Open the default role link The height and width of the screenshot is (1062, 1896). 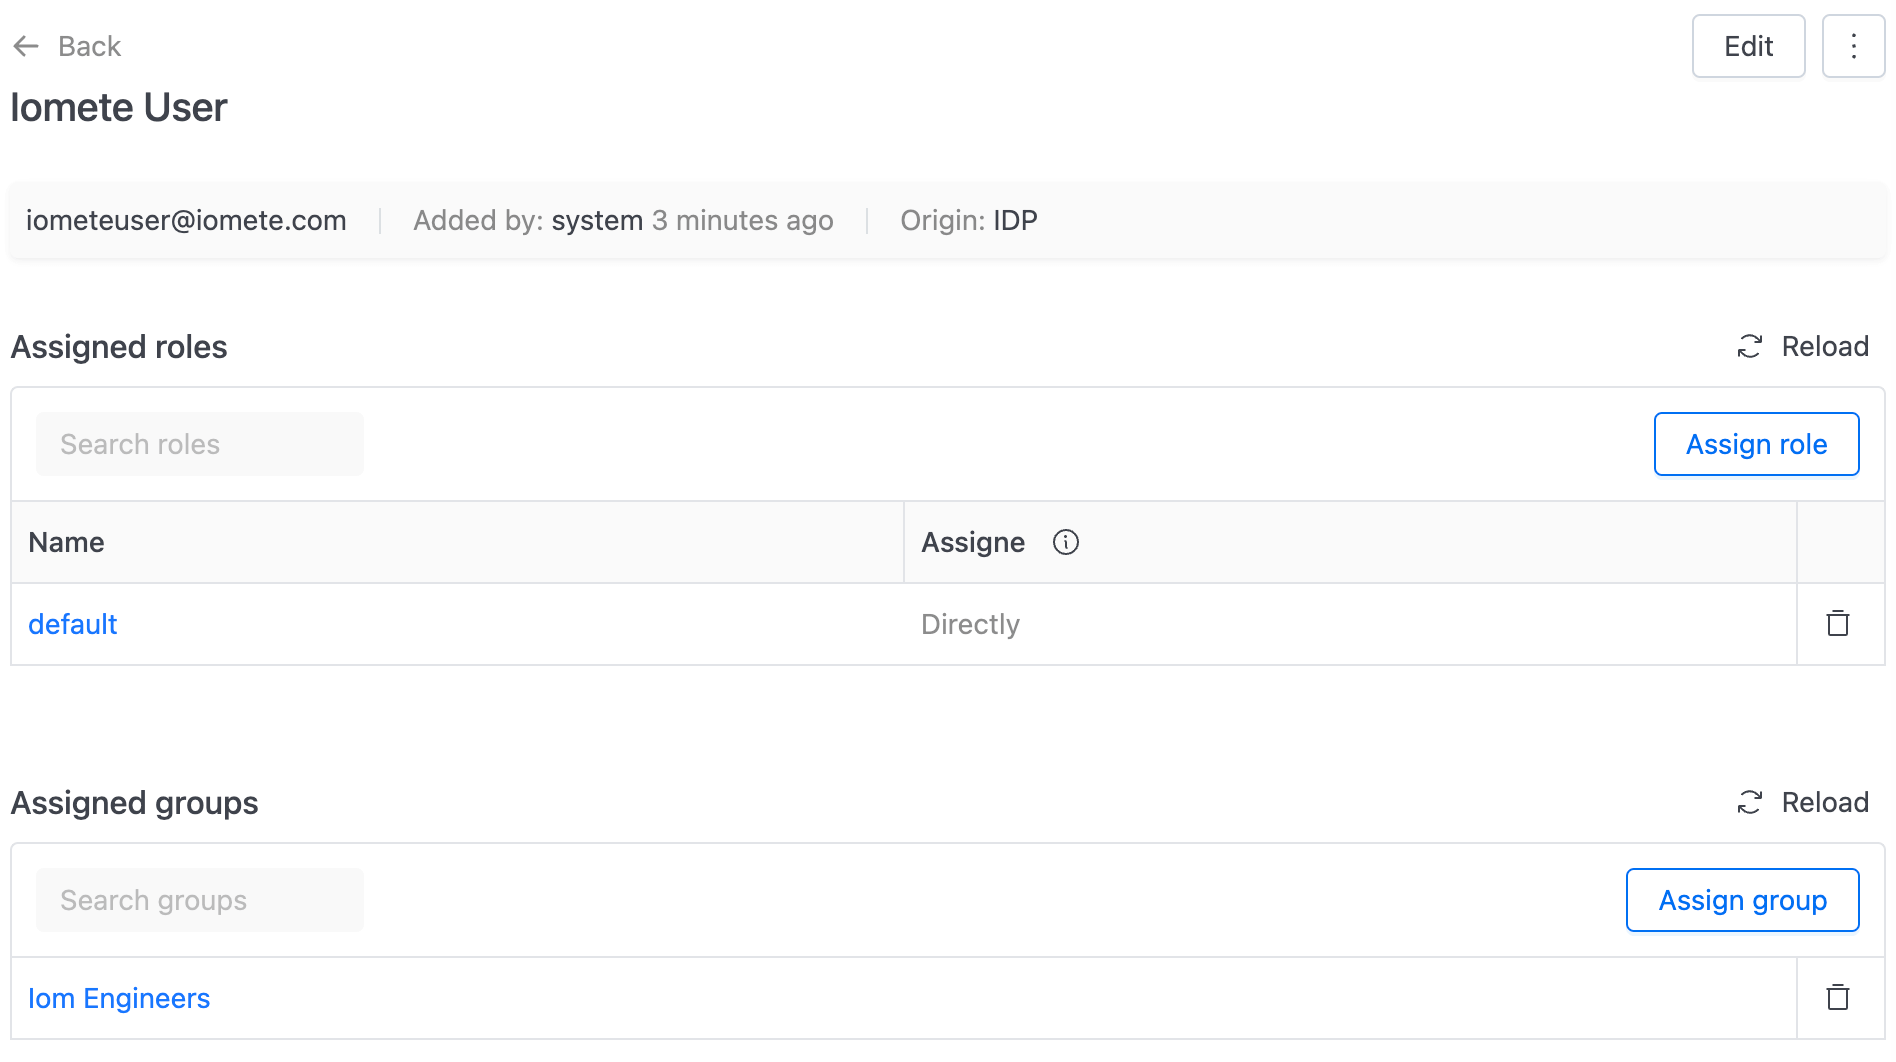click(73, 624)
